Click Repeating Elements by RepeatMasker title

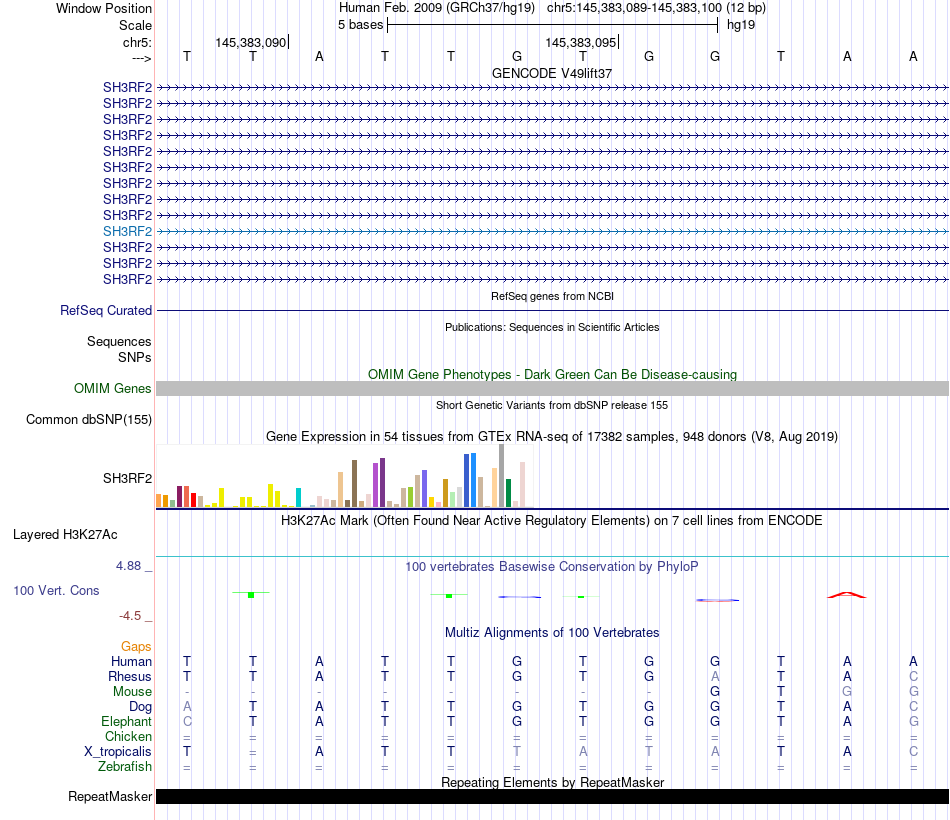[x=552, y=782]
